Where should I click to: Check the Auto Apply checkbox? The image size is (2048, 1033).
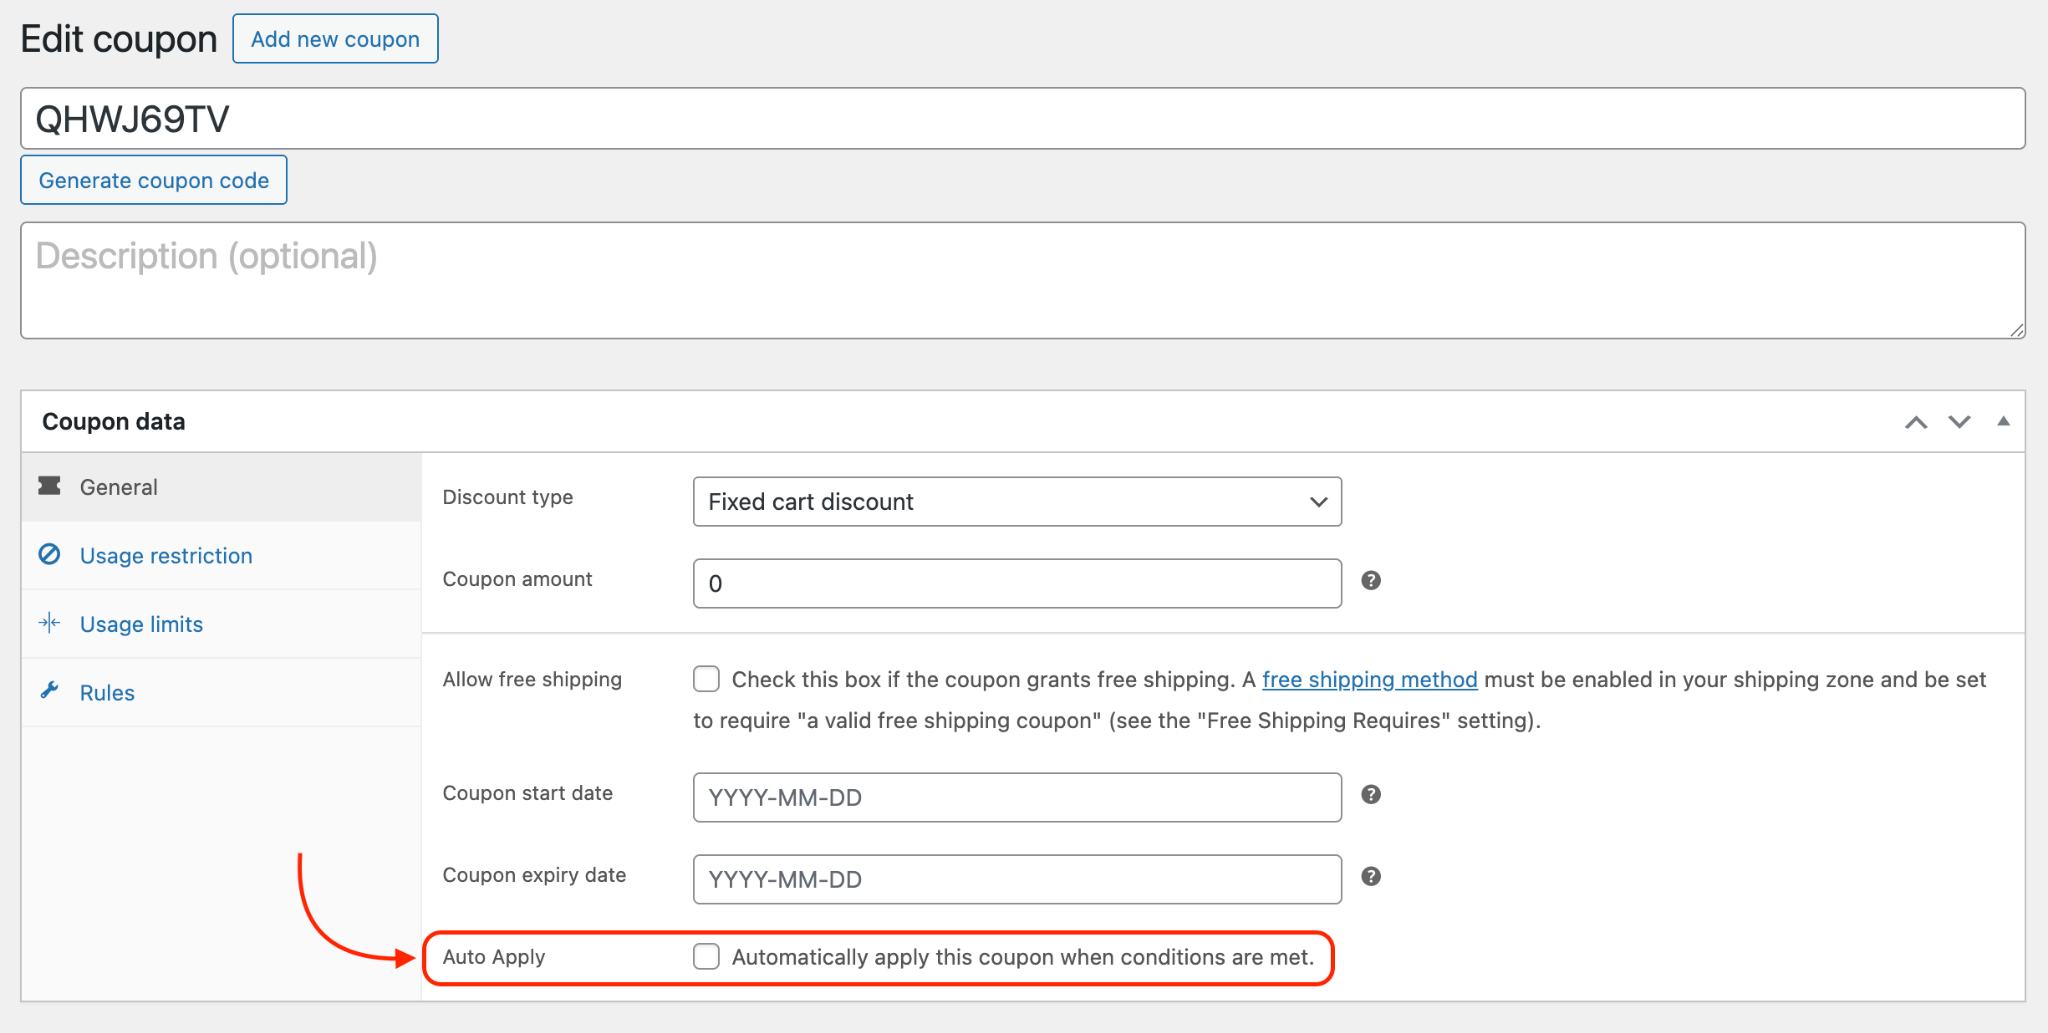coord(706,956)
